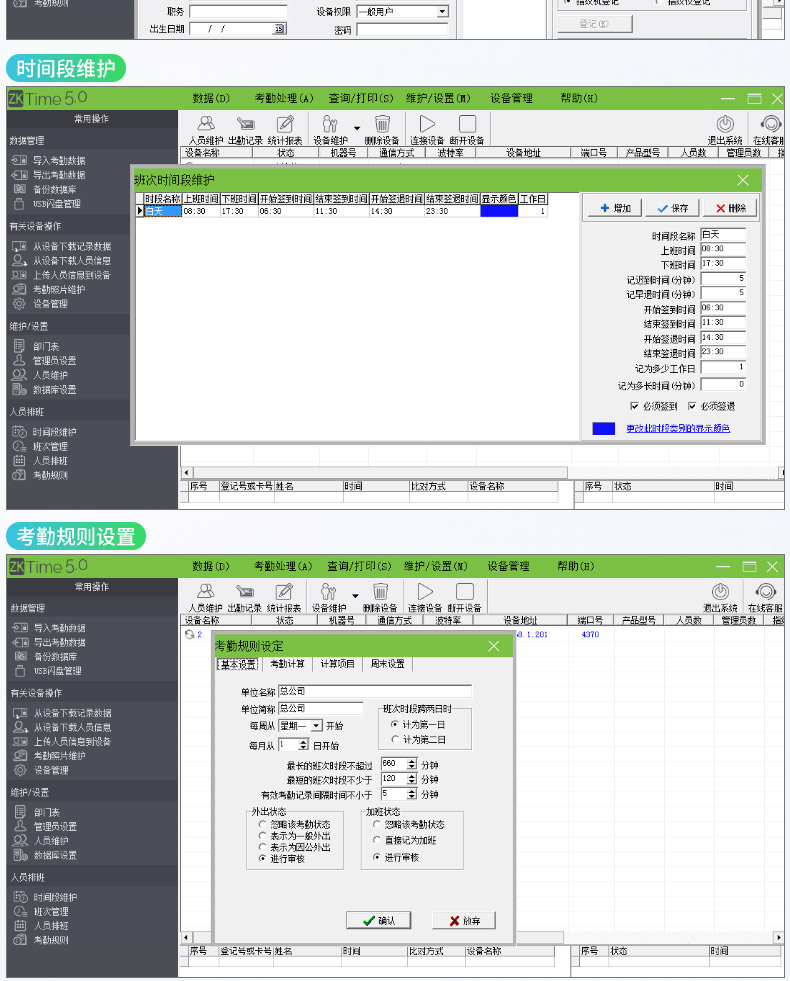This screenshot has height=981, width=790.
Task: Click the 最长的班次时段不超过 spinner arrows
Action: [411, 765]
